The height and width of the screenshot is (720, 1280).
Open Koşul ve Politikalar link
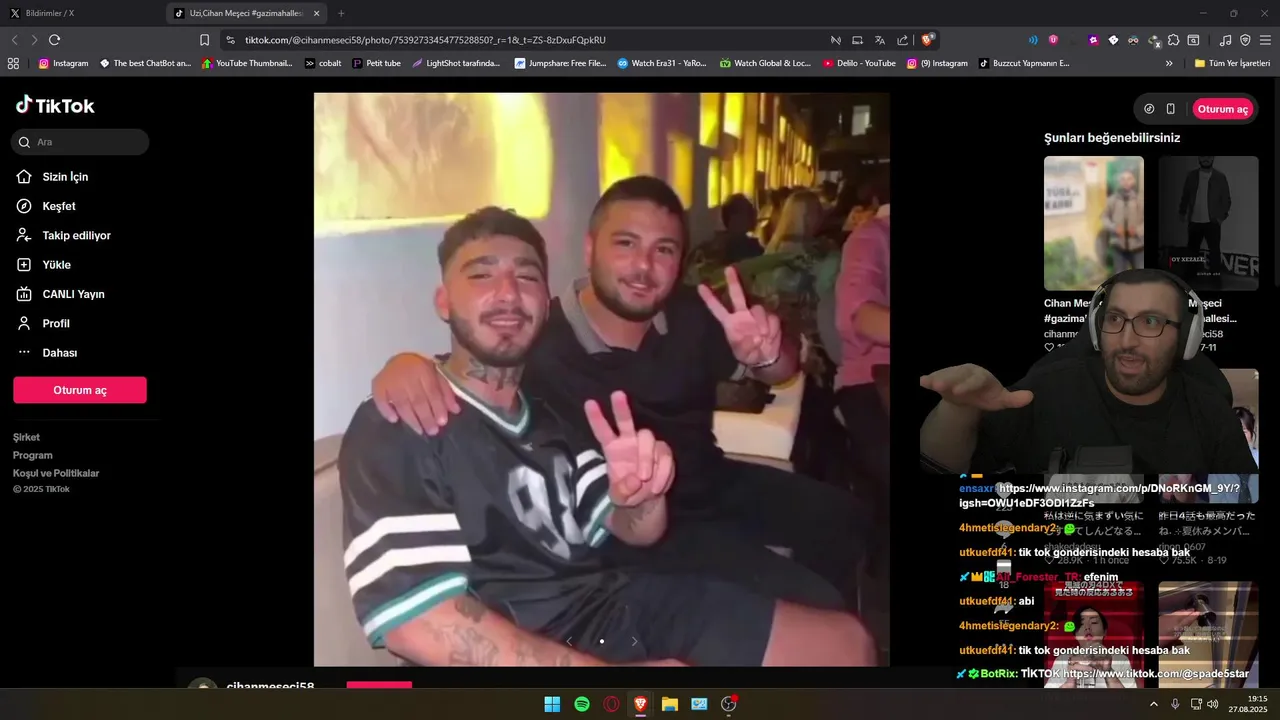[56, 473]
